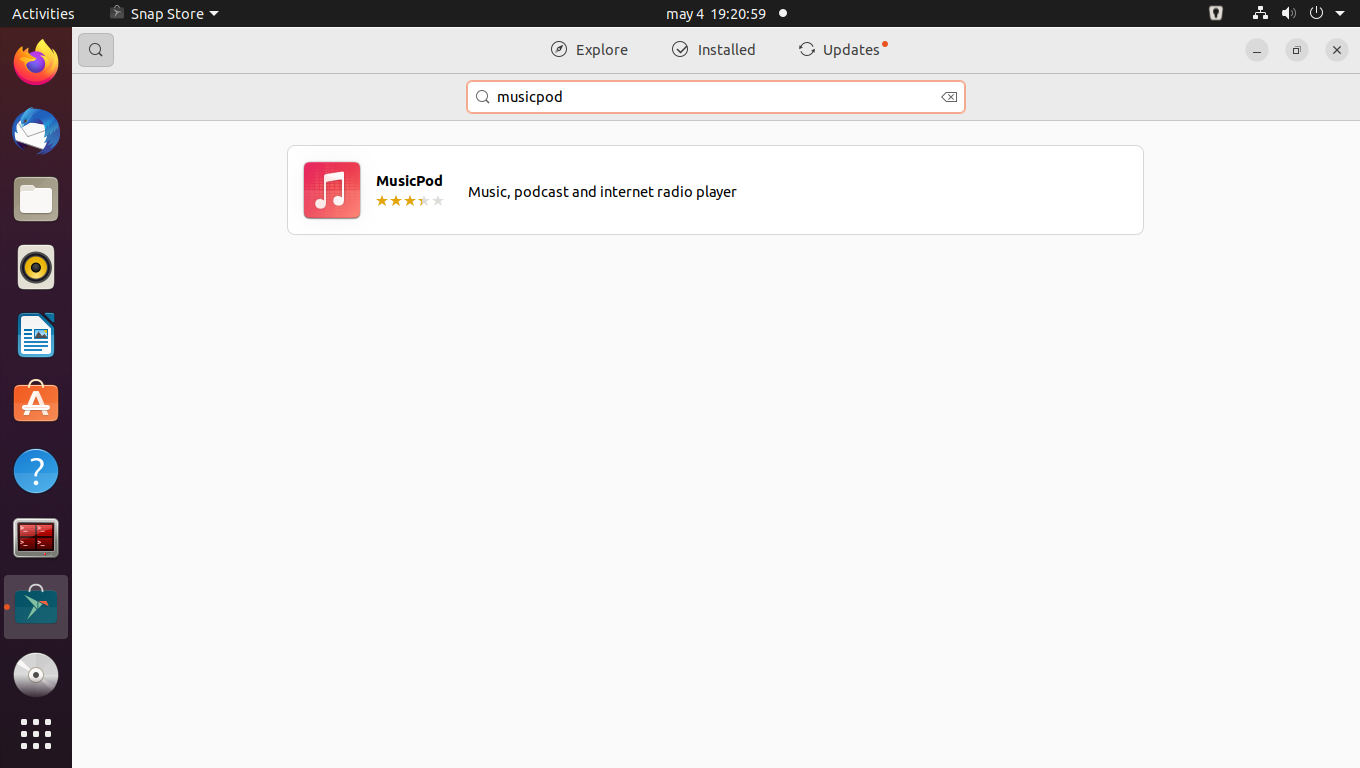Minimize the Snap Store window

(x=1257, y=50)
